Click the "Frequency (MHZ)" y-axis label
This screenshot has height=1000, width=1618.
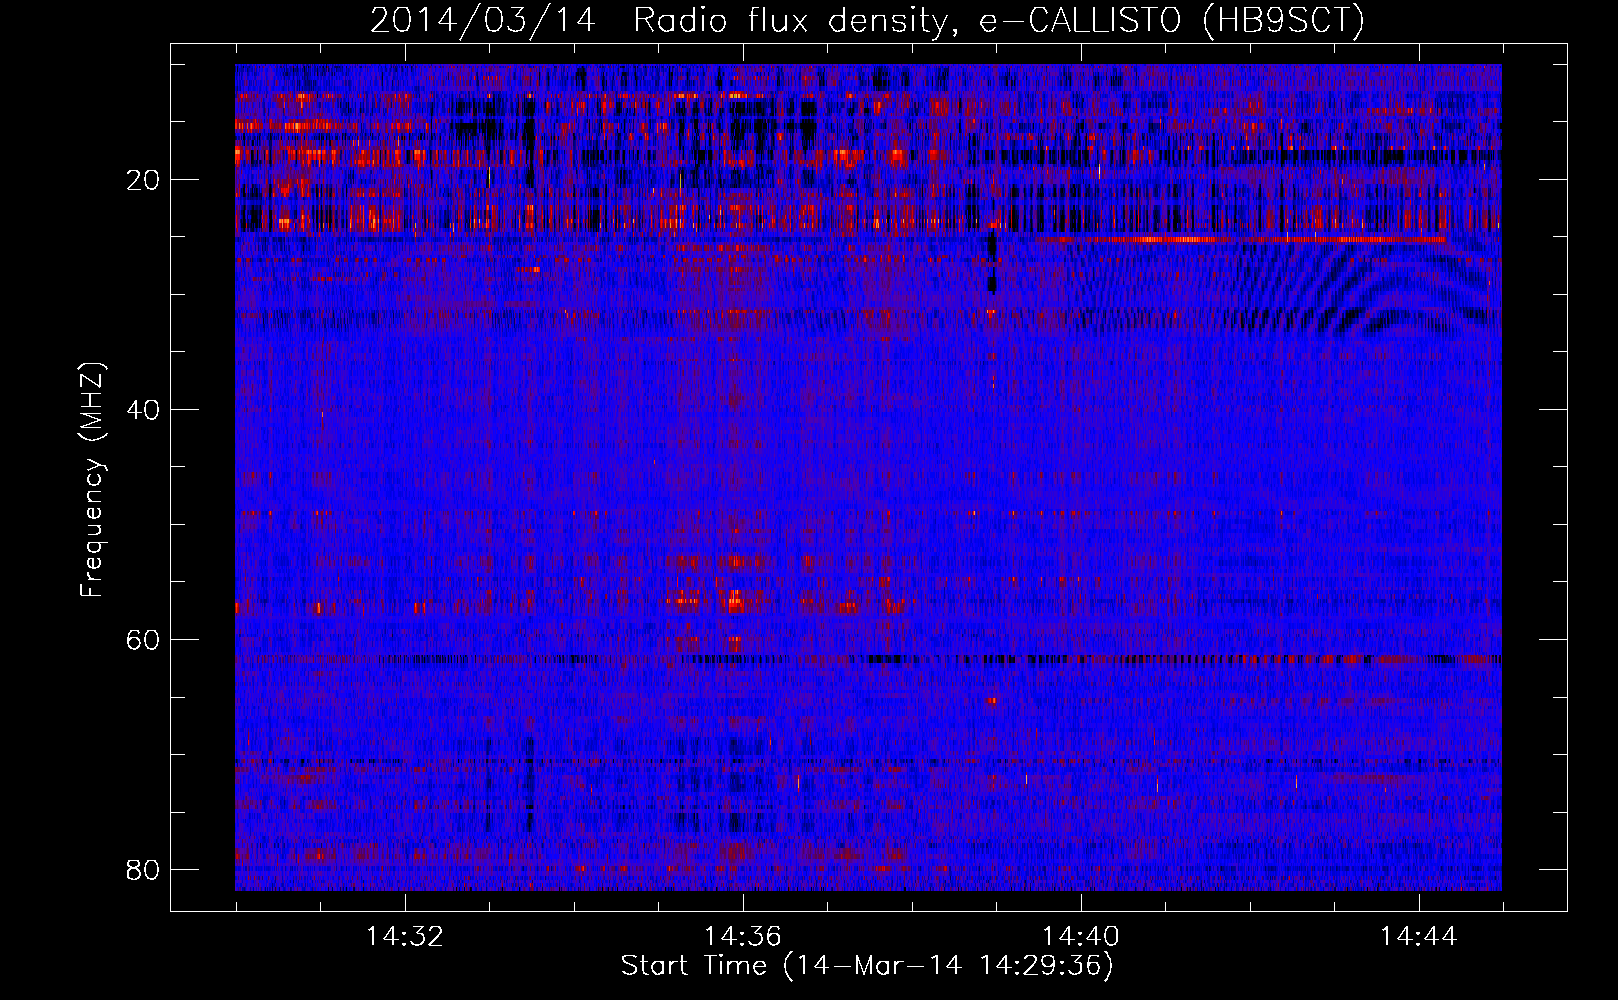click(x=92, y=480)
